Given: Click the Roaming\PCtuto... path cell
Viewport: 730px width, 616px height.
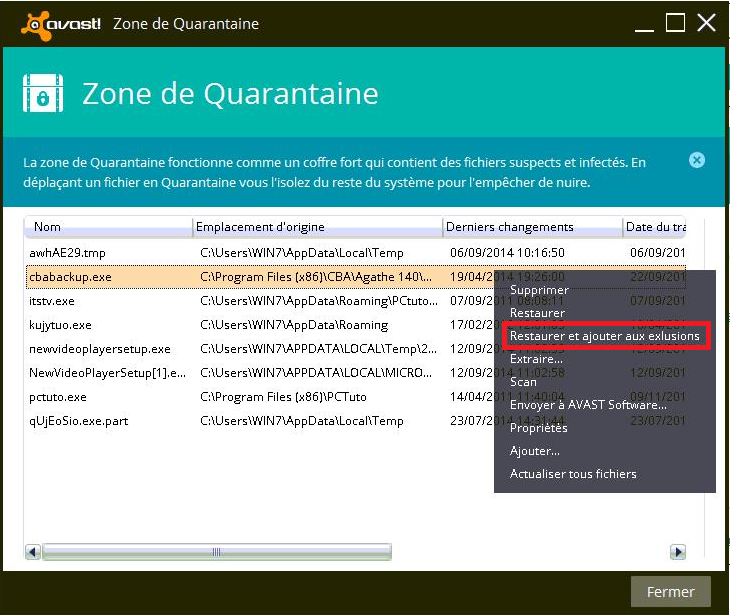Looking at the screenshot, I should coord(319,301).
